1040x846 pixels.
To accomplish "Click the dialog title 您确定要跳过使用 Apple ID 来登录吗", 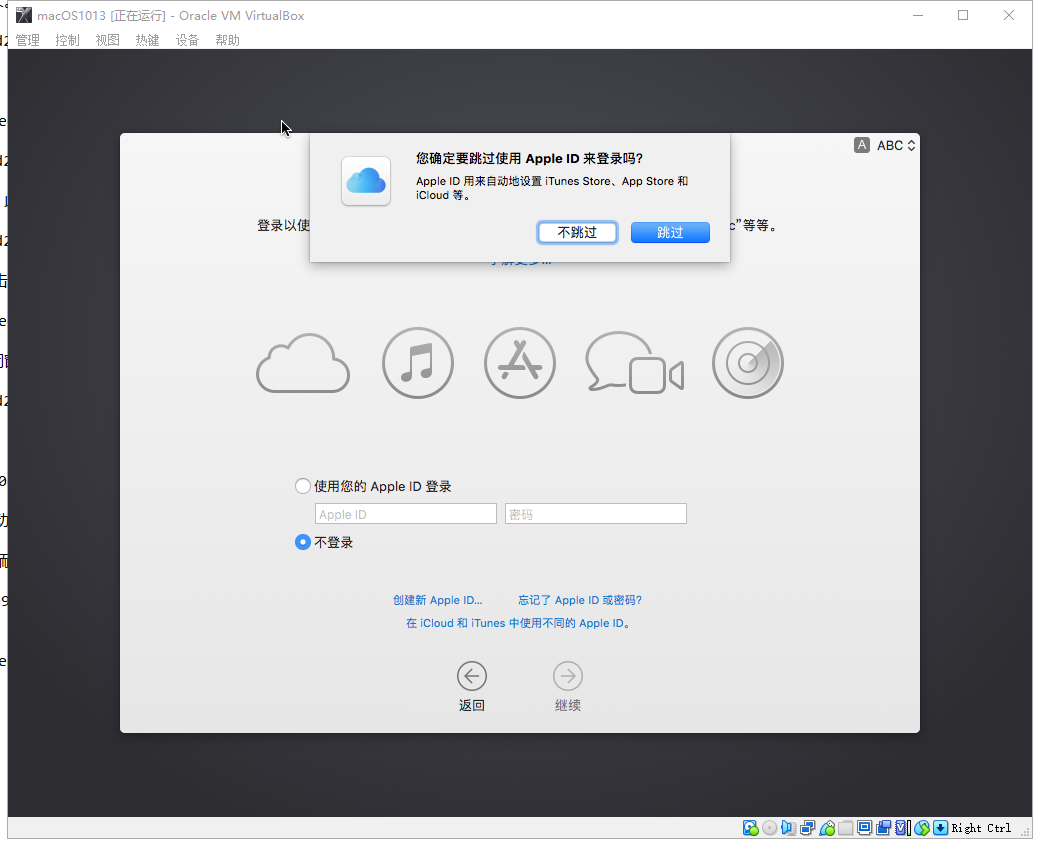I will click(x=529, y=158).
